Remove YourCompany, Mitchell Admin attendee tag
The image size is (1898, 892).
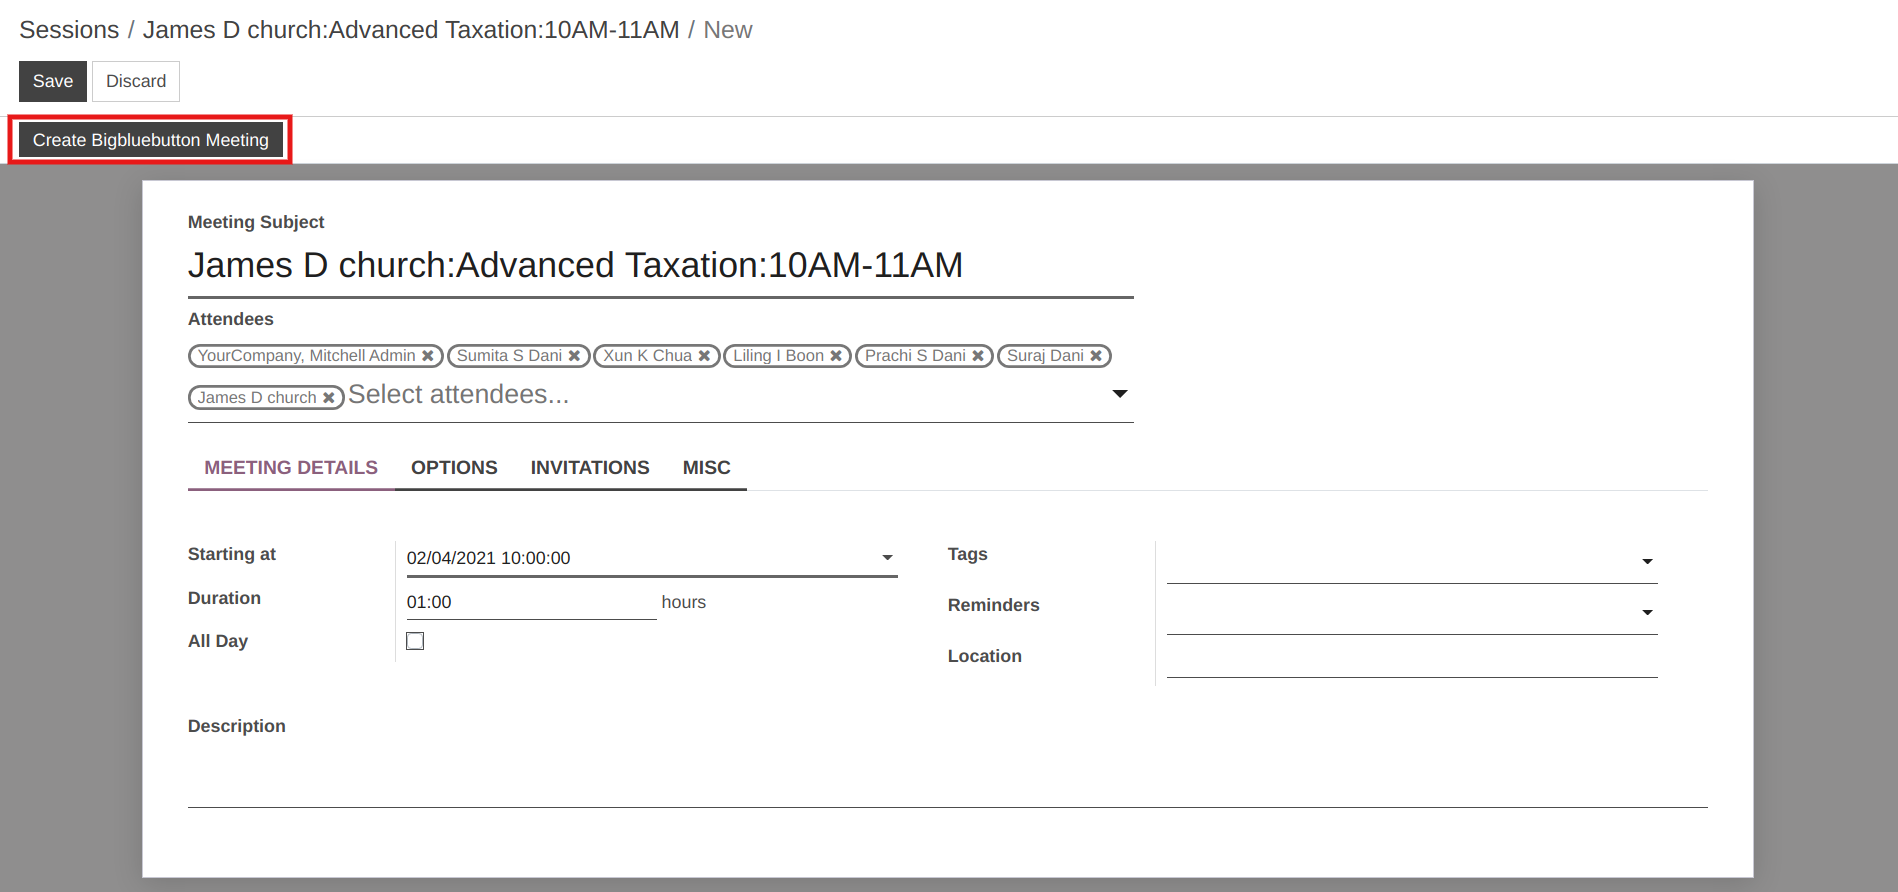click(x=428, y=356)
